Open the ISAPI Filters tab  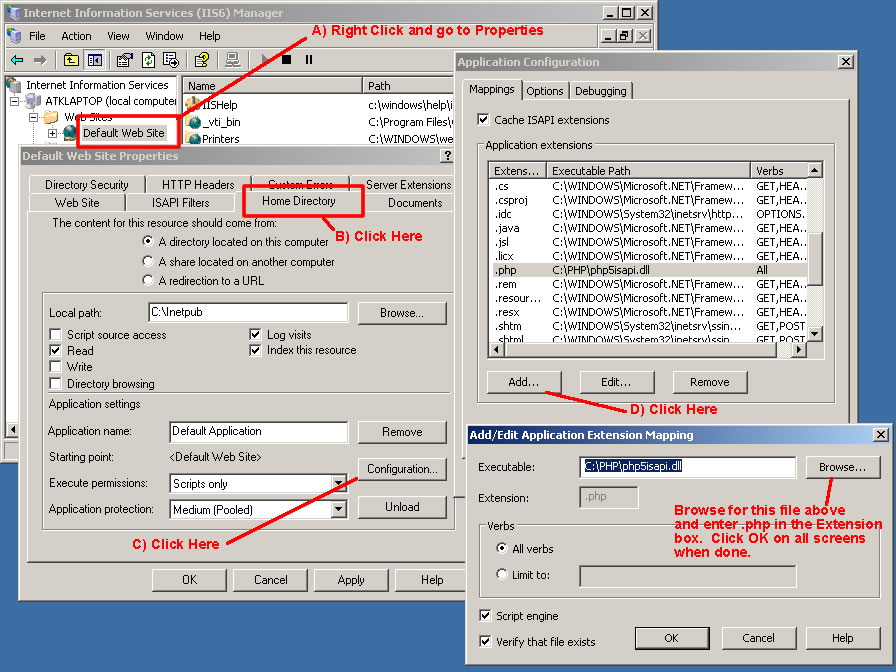coord(181,202)
